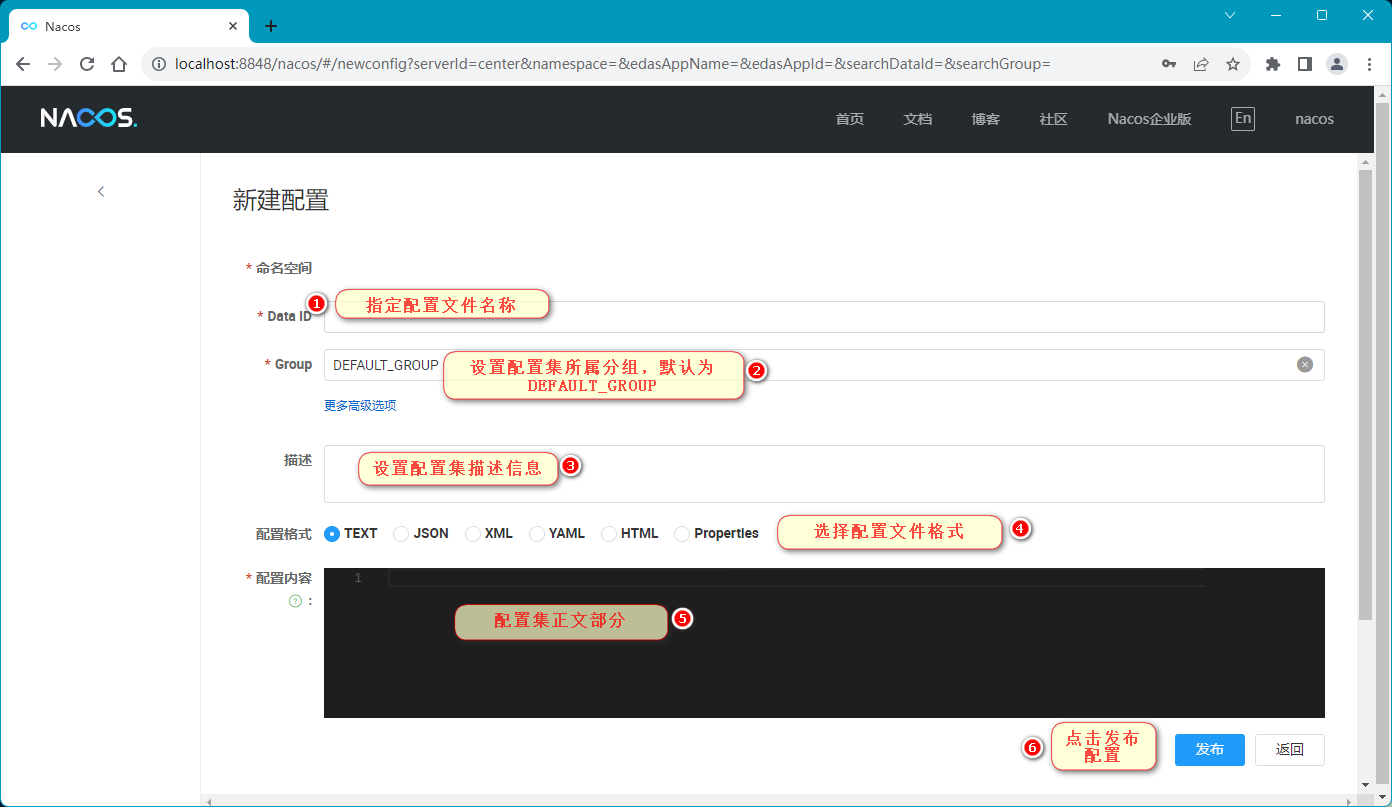Open Chrome three-dot menu
This screenshot has width=1392, height=807.
pos(1369,64)
